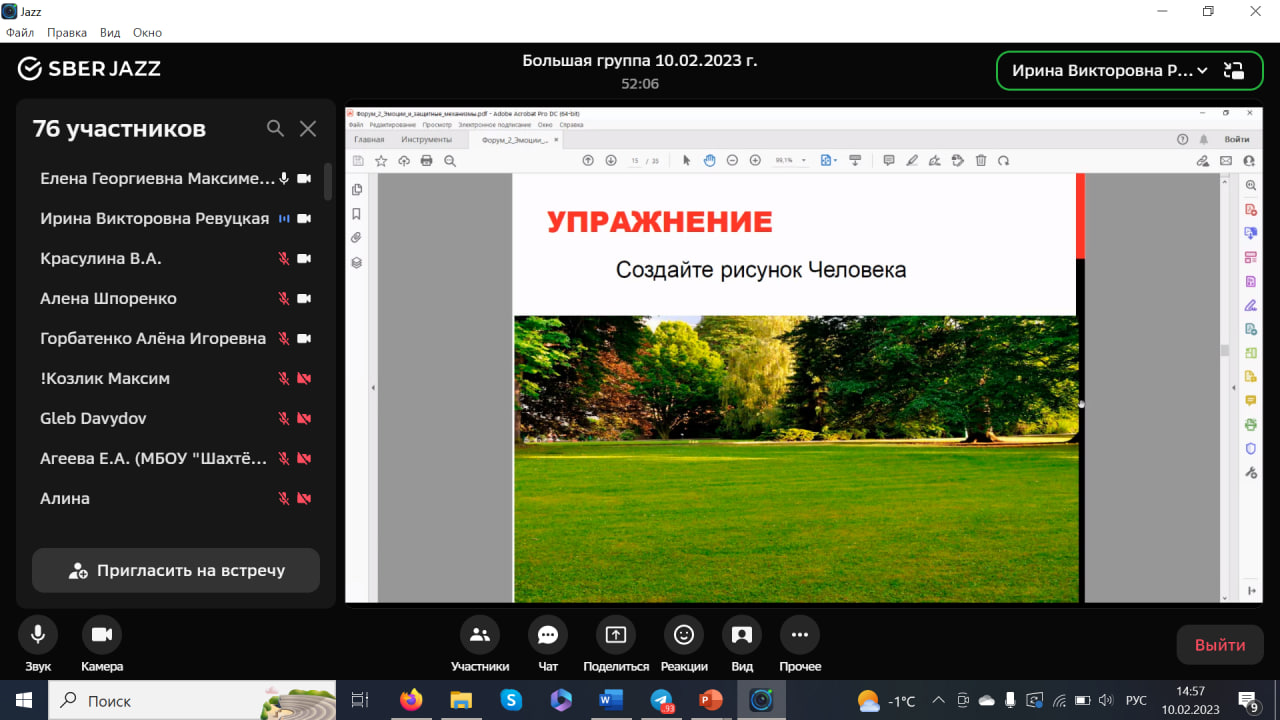
Task: Open Telegram from the Windows taskbar
Action: tap(661, 700)
